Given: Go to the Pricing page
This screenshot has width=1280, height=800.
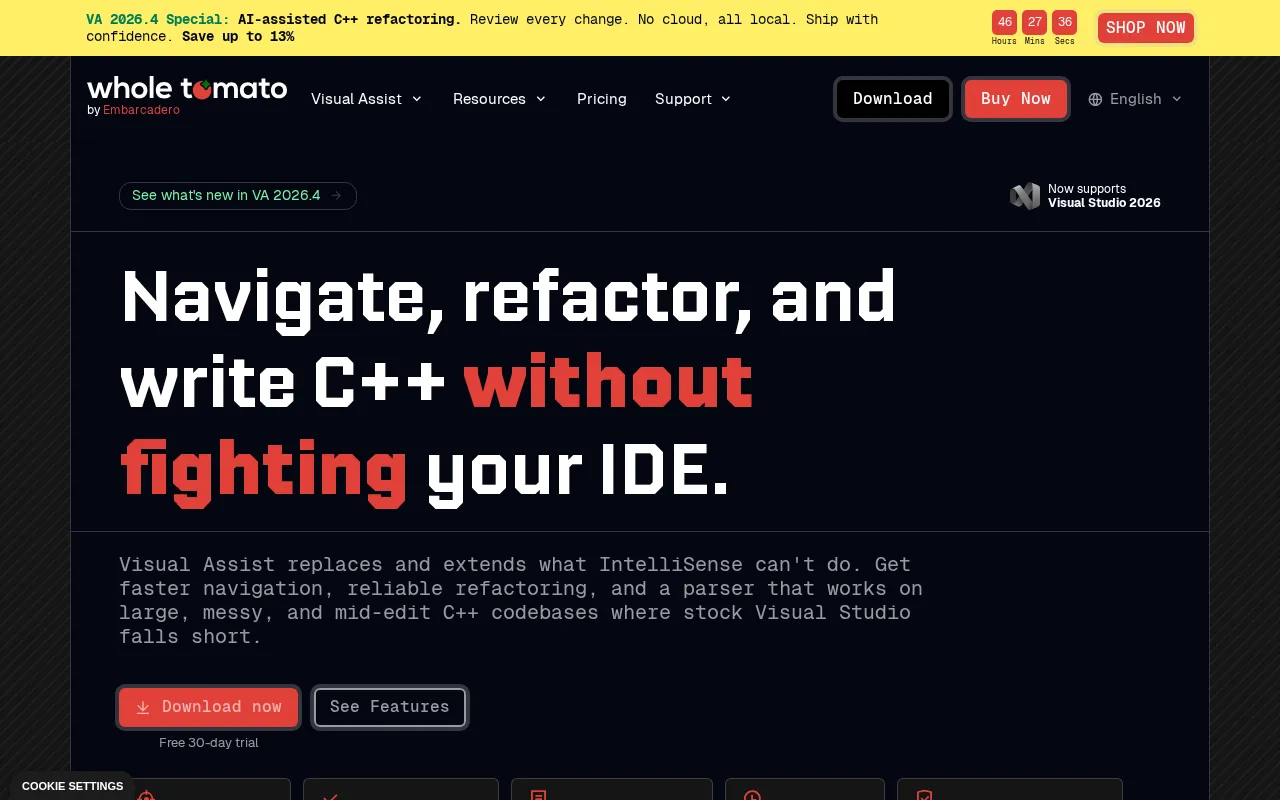Looking at the screenshot, I should 602,99.
